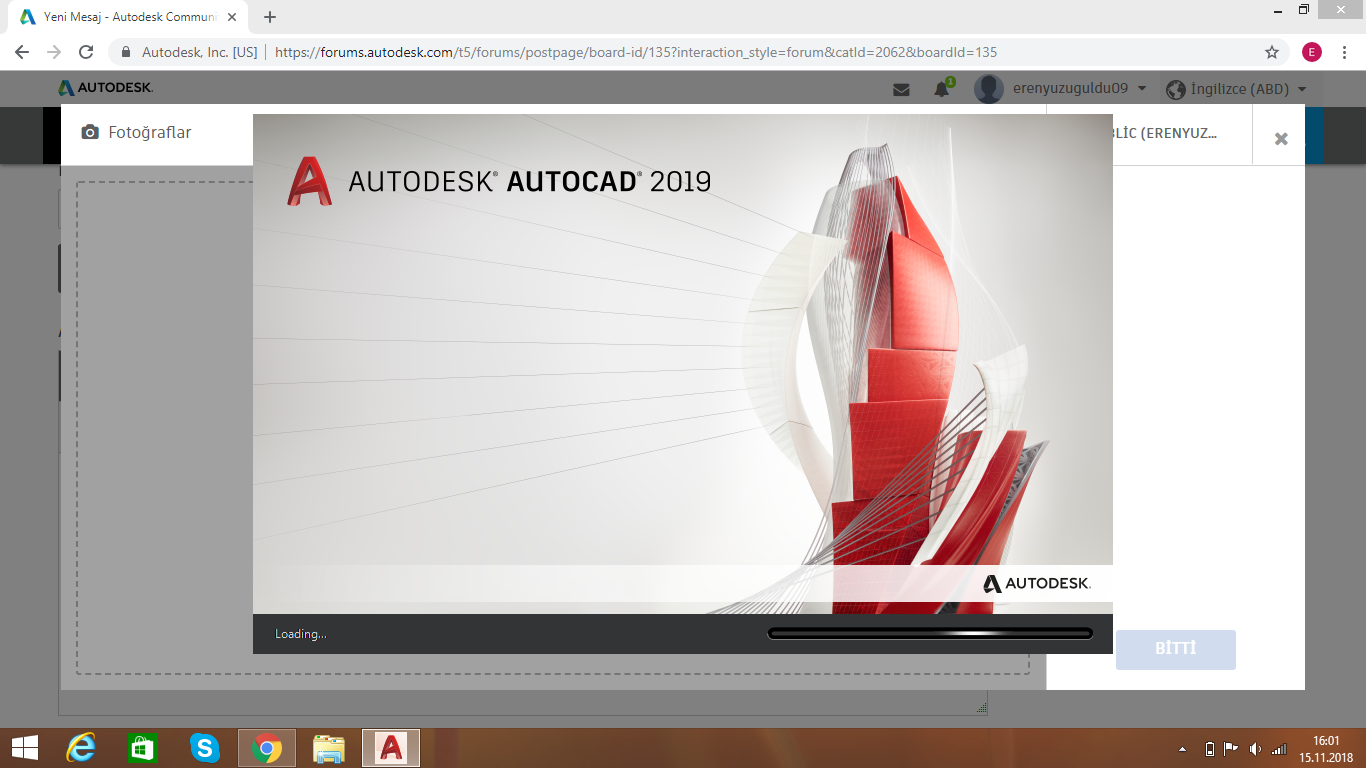
Task: Click the Chrome forward arrow
Action: click(54, 52)
